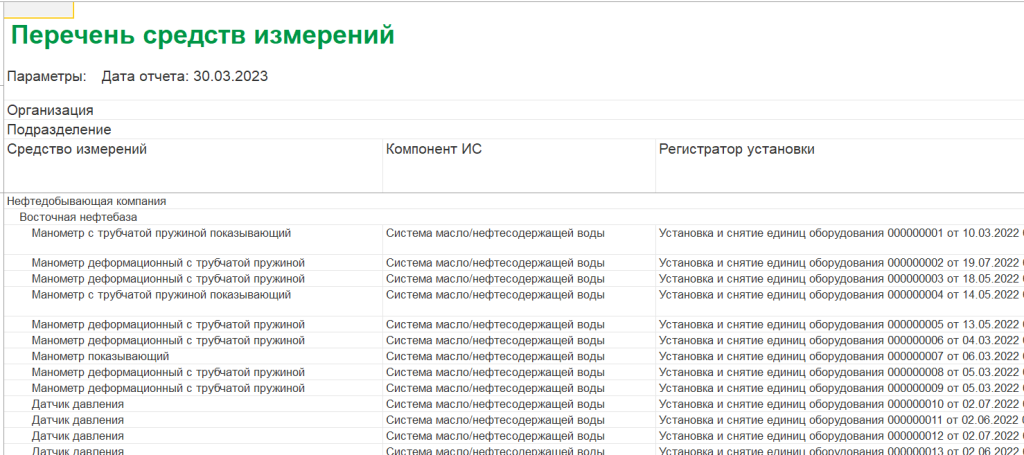Click registrar entry 000000009 from 05.03.2022
The width and height of the screenshot is (1024, 455).
(838, 388)
